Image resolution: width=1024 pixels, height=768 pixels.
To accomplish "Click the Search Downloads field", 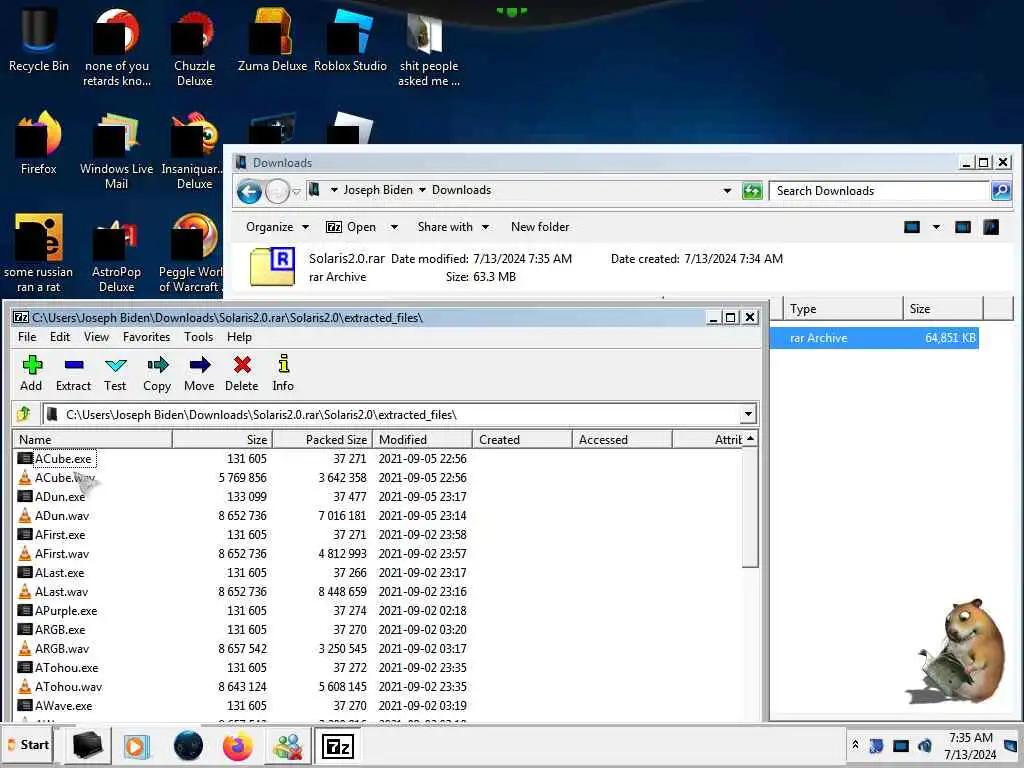I will (879, 191).
